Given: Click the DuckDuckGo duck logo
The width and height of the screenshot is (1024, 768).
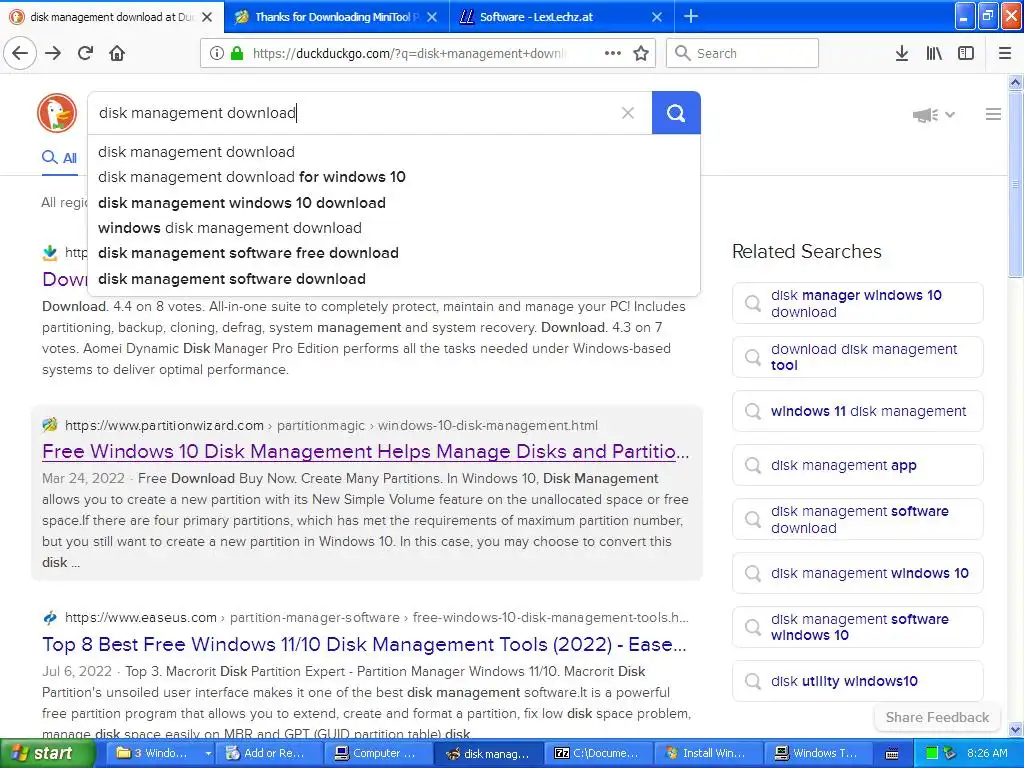Looking at the screenshot, I should pos(57,113).
